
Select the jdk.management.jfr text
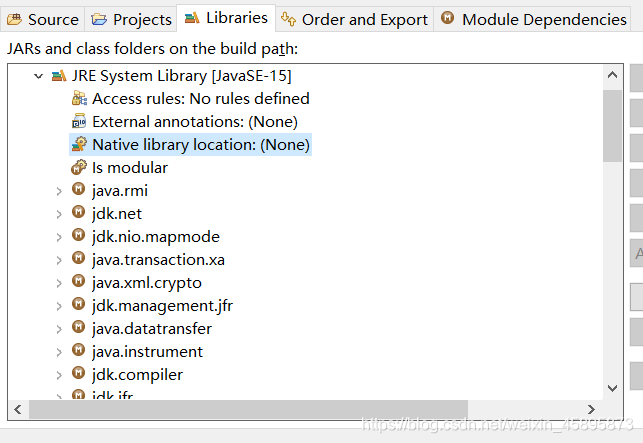[162, 306]
